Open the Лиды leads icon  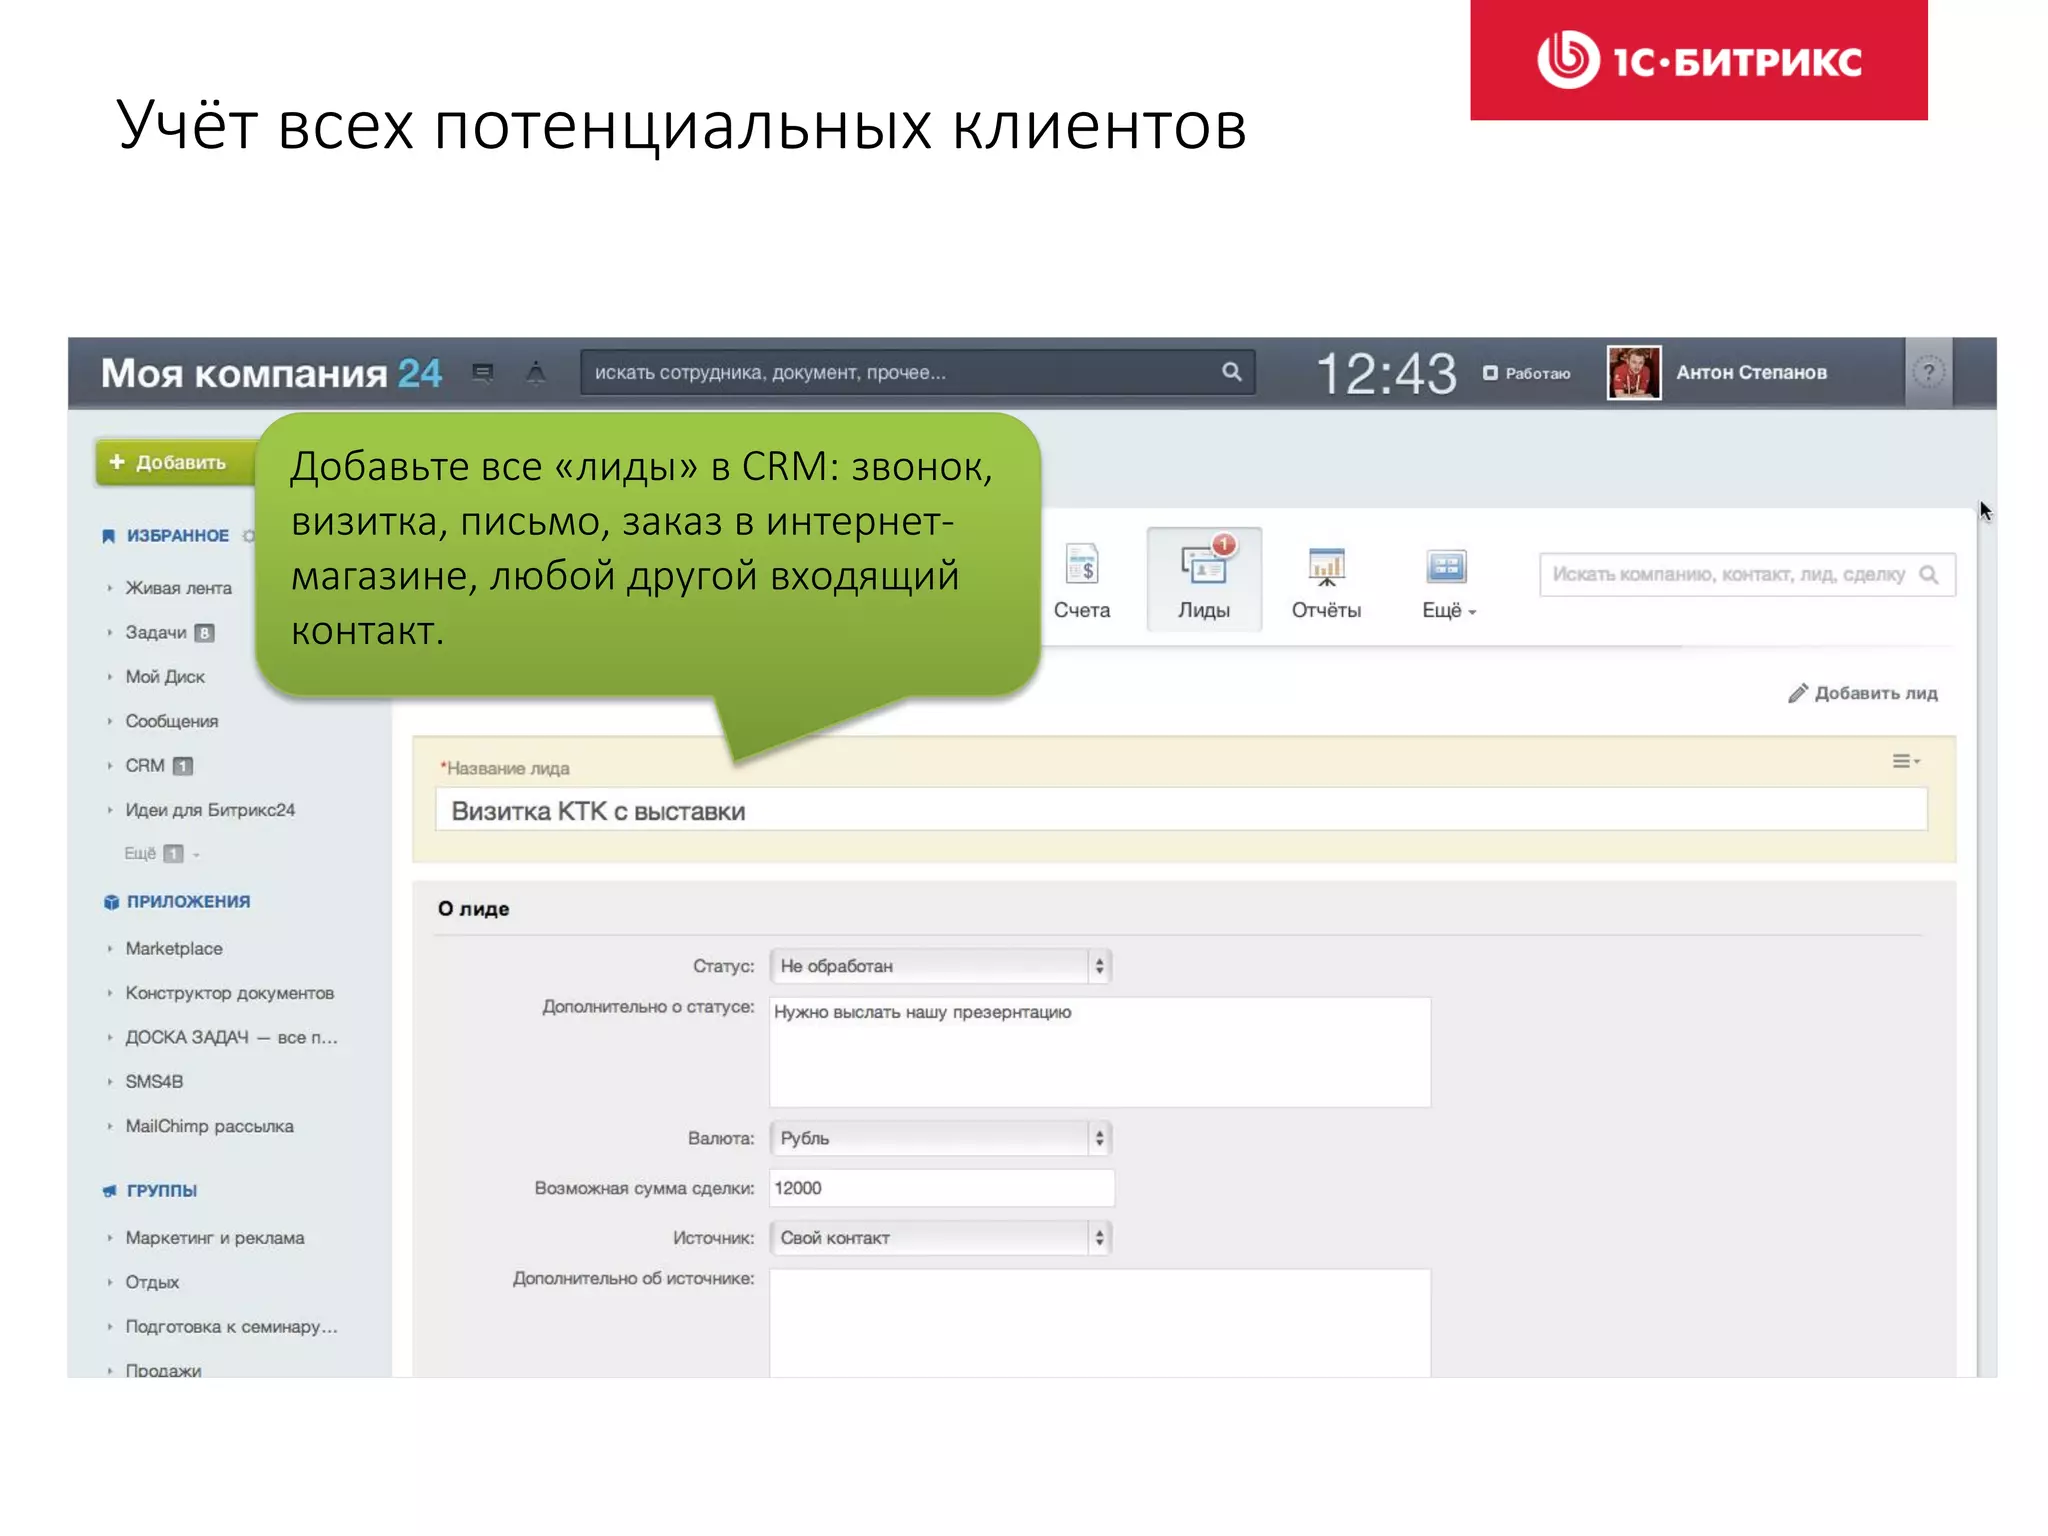pyautogui.click(x=1204, y=564)
